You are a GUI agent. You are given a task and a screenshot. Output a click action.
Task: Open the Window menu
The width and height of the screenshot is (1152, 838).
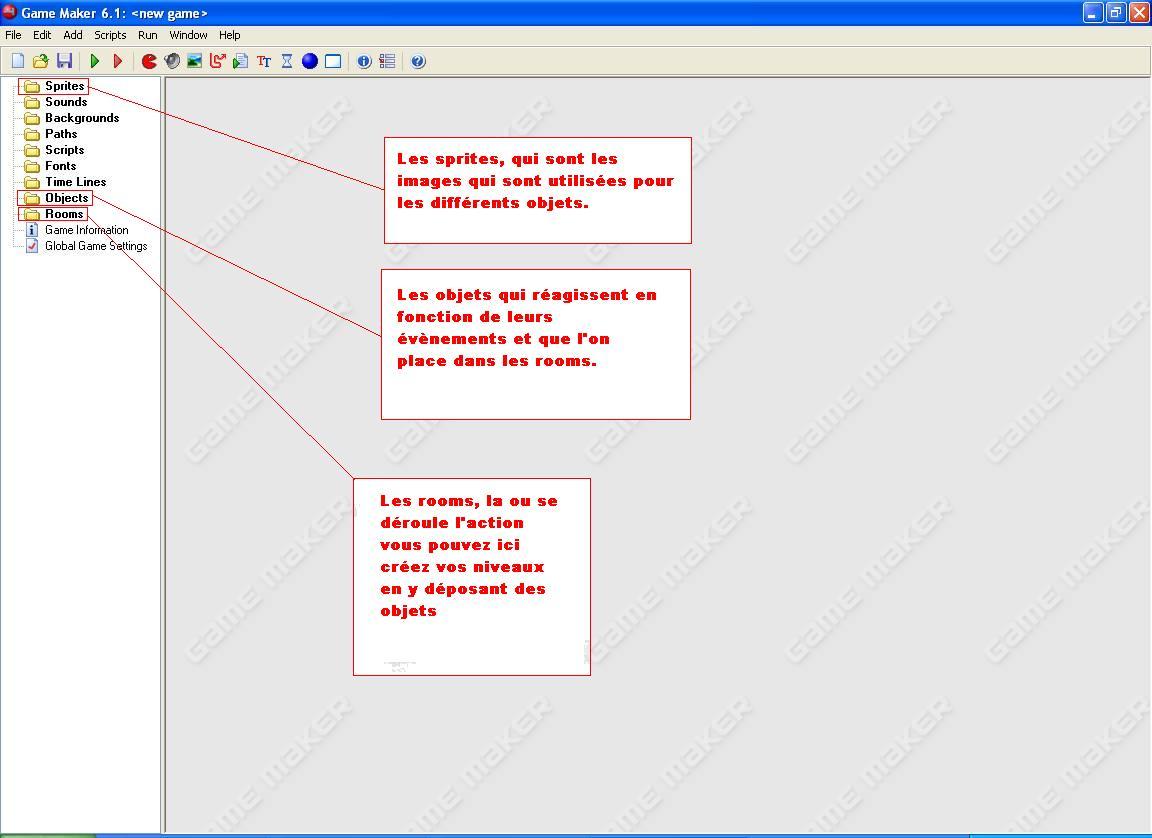click(188, 35)
